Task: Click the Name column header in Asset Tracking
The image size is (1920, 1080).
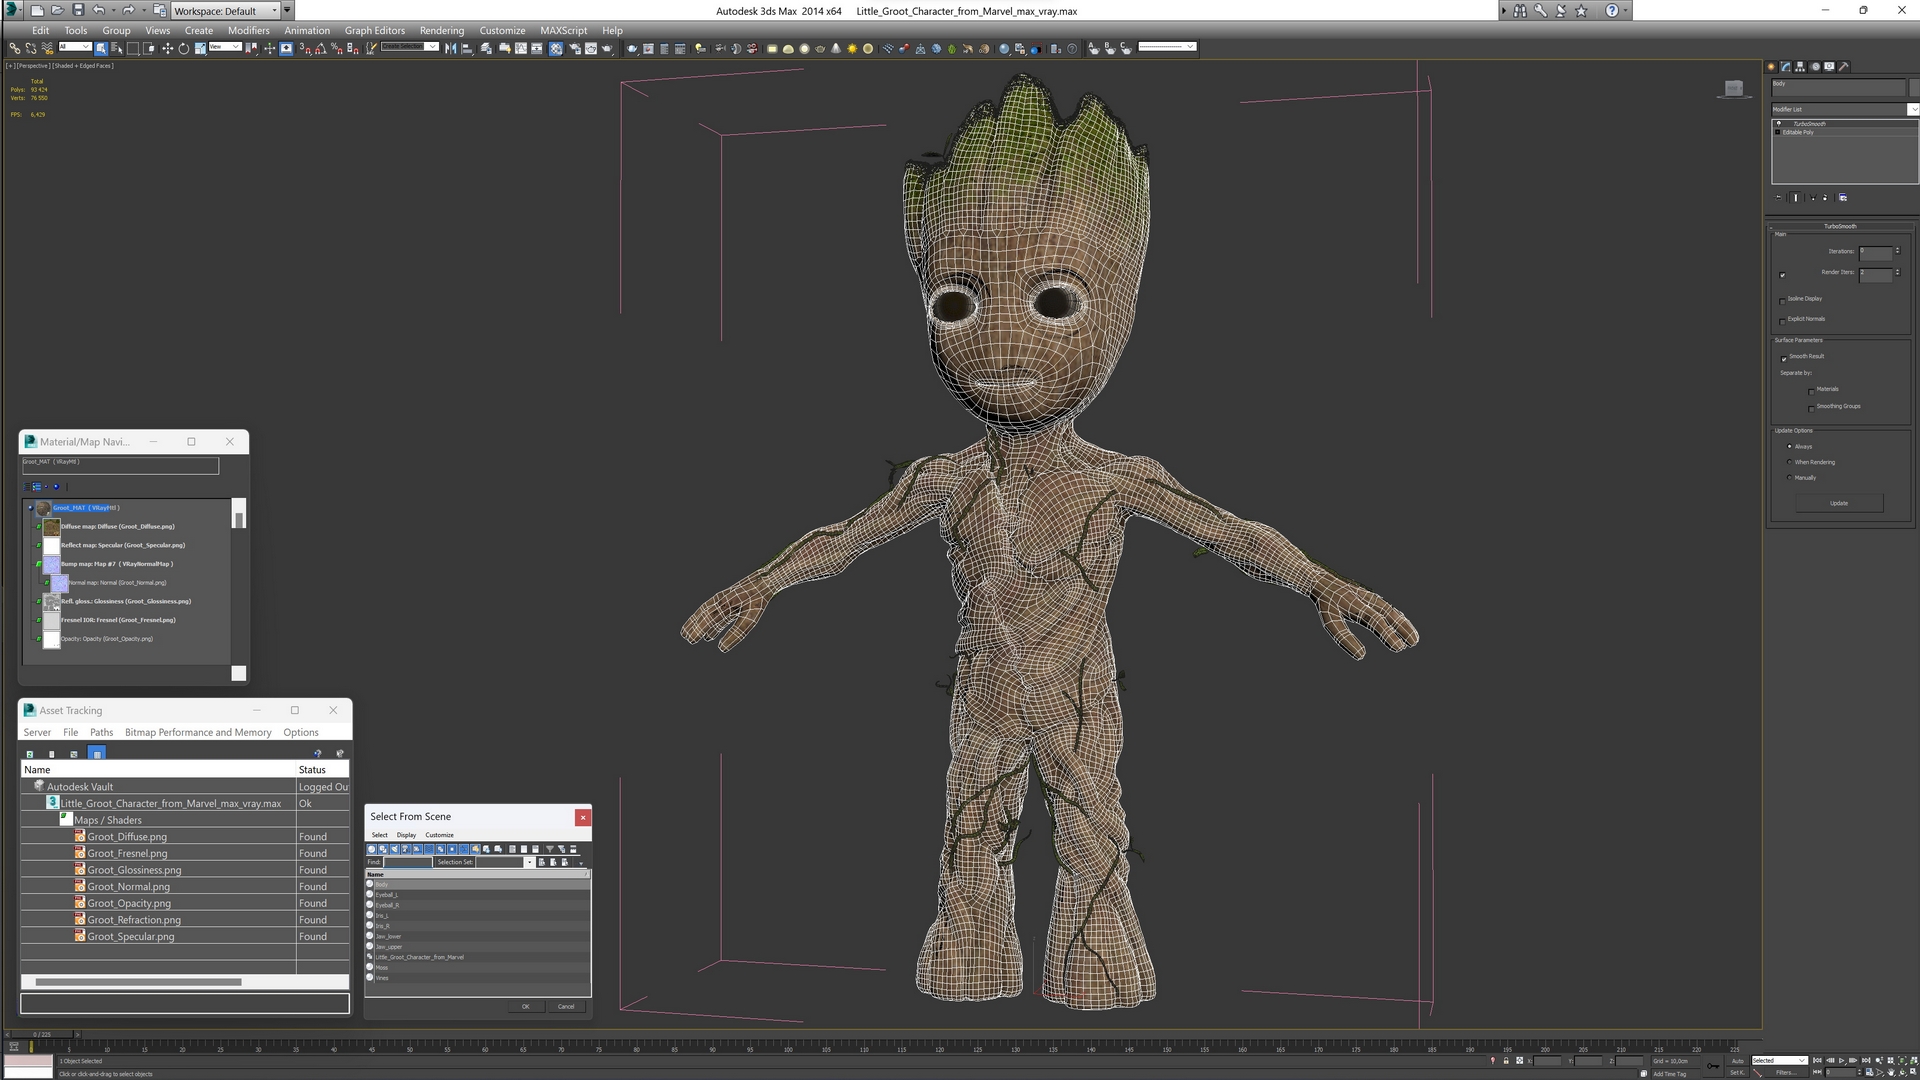Action: tap(158, 770)
